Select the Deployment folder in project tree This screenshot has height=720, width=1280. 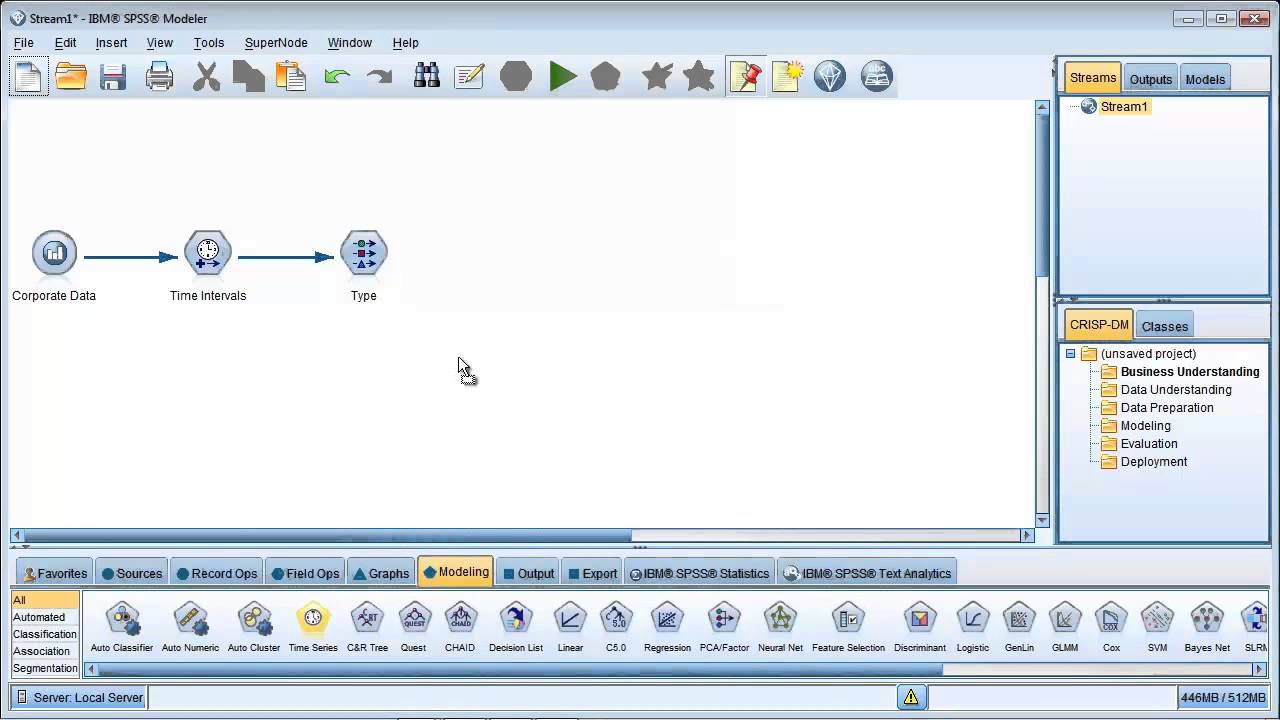pyautogui.click(x=1144, y=462)
